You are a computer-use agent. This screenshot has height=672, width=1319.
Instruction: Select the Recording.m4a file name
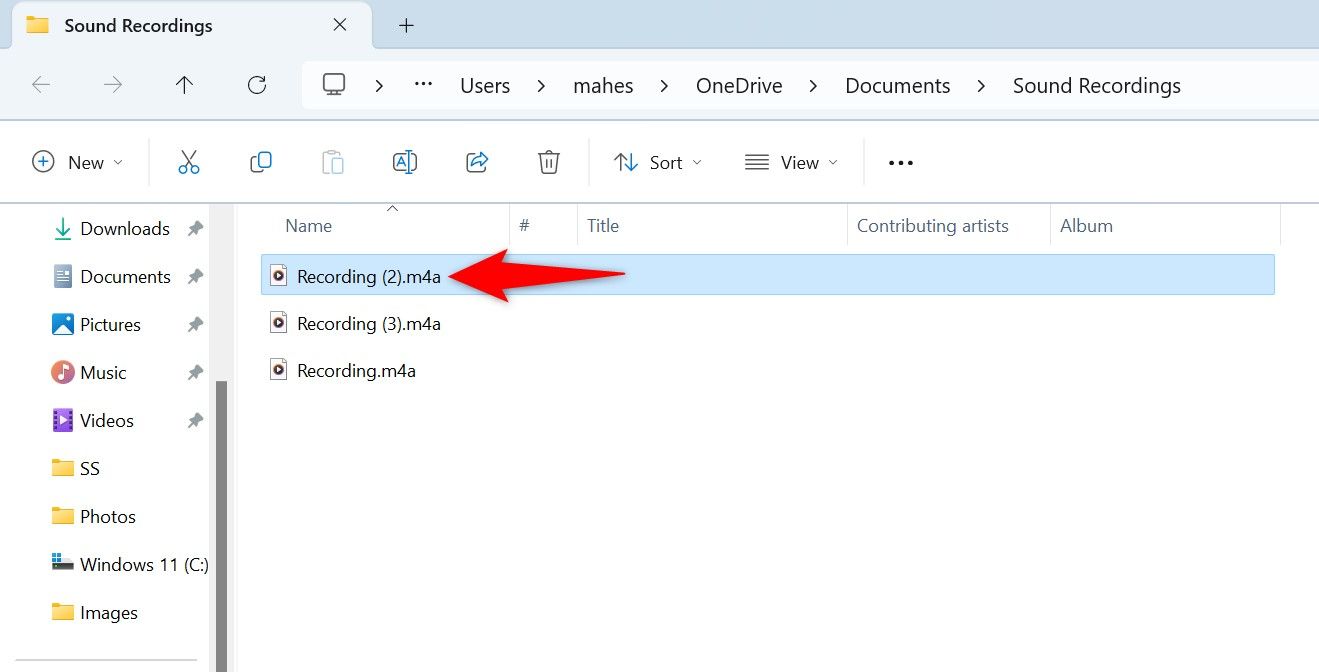tap(356, 370)
